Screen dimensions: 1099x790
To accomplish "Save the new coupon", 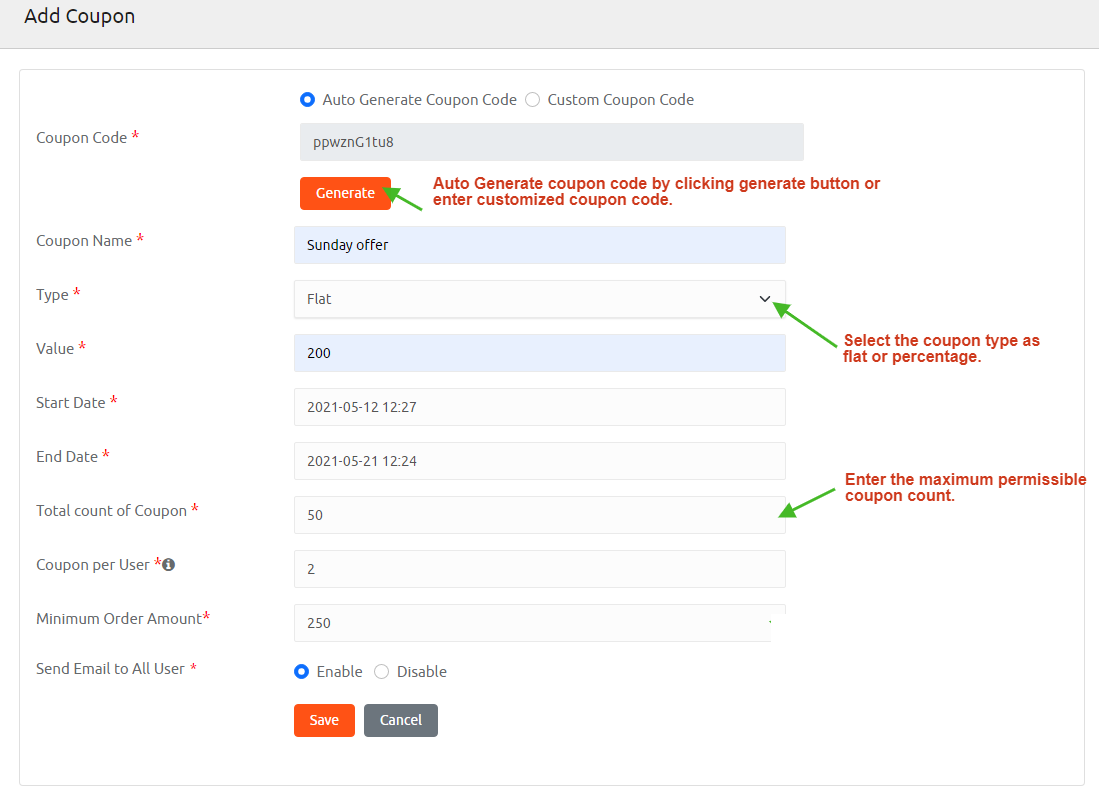I will [324, 720].
